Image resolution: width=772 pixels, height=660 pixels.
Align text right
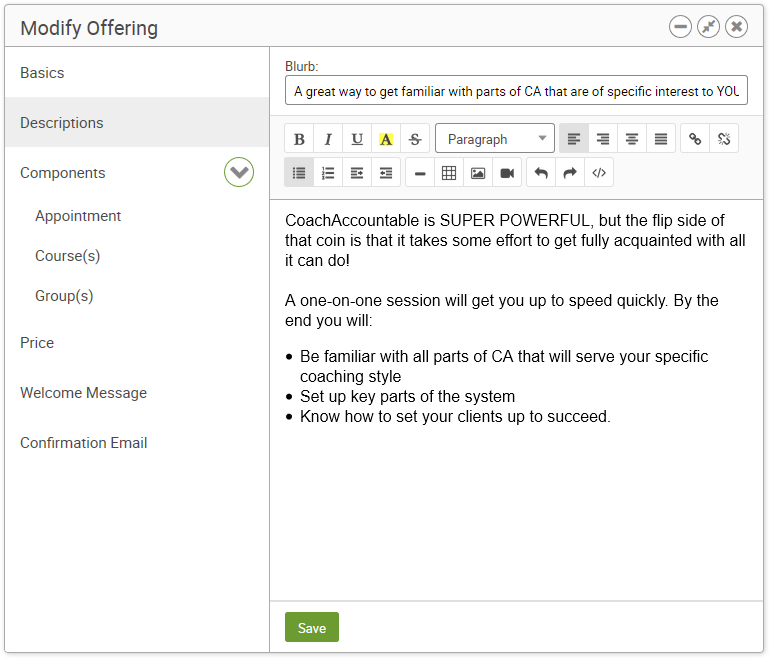coord(603,139)
